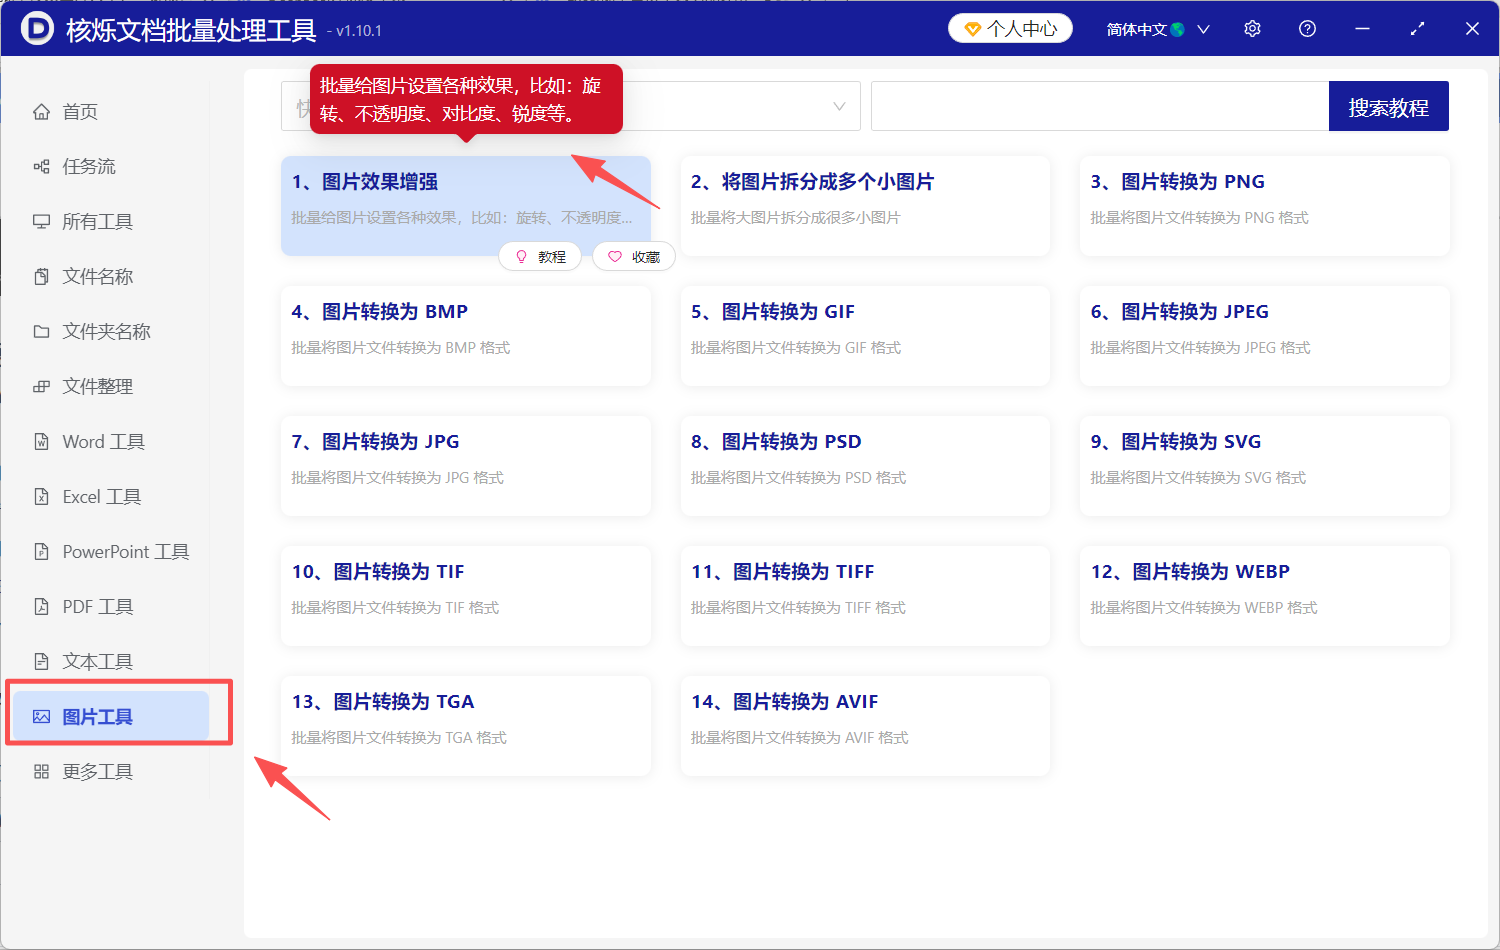This screenshot has width=1500, height=950.
Task: Select the Word 工具 sidebar icon
Action: pyautogui.click(x=42, y=441)
